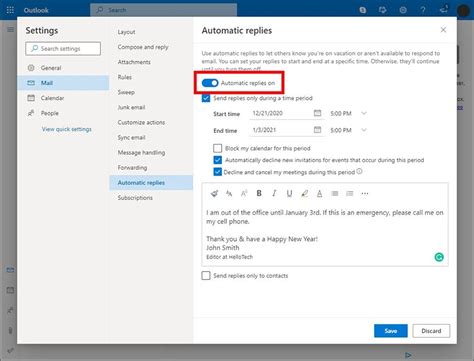
Task: Open the app launcher grid
Action: (x=10, y=10)
